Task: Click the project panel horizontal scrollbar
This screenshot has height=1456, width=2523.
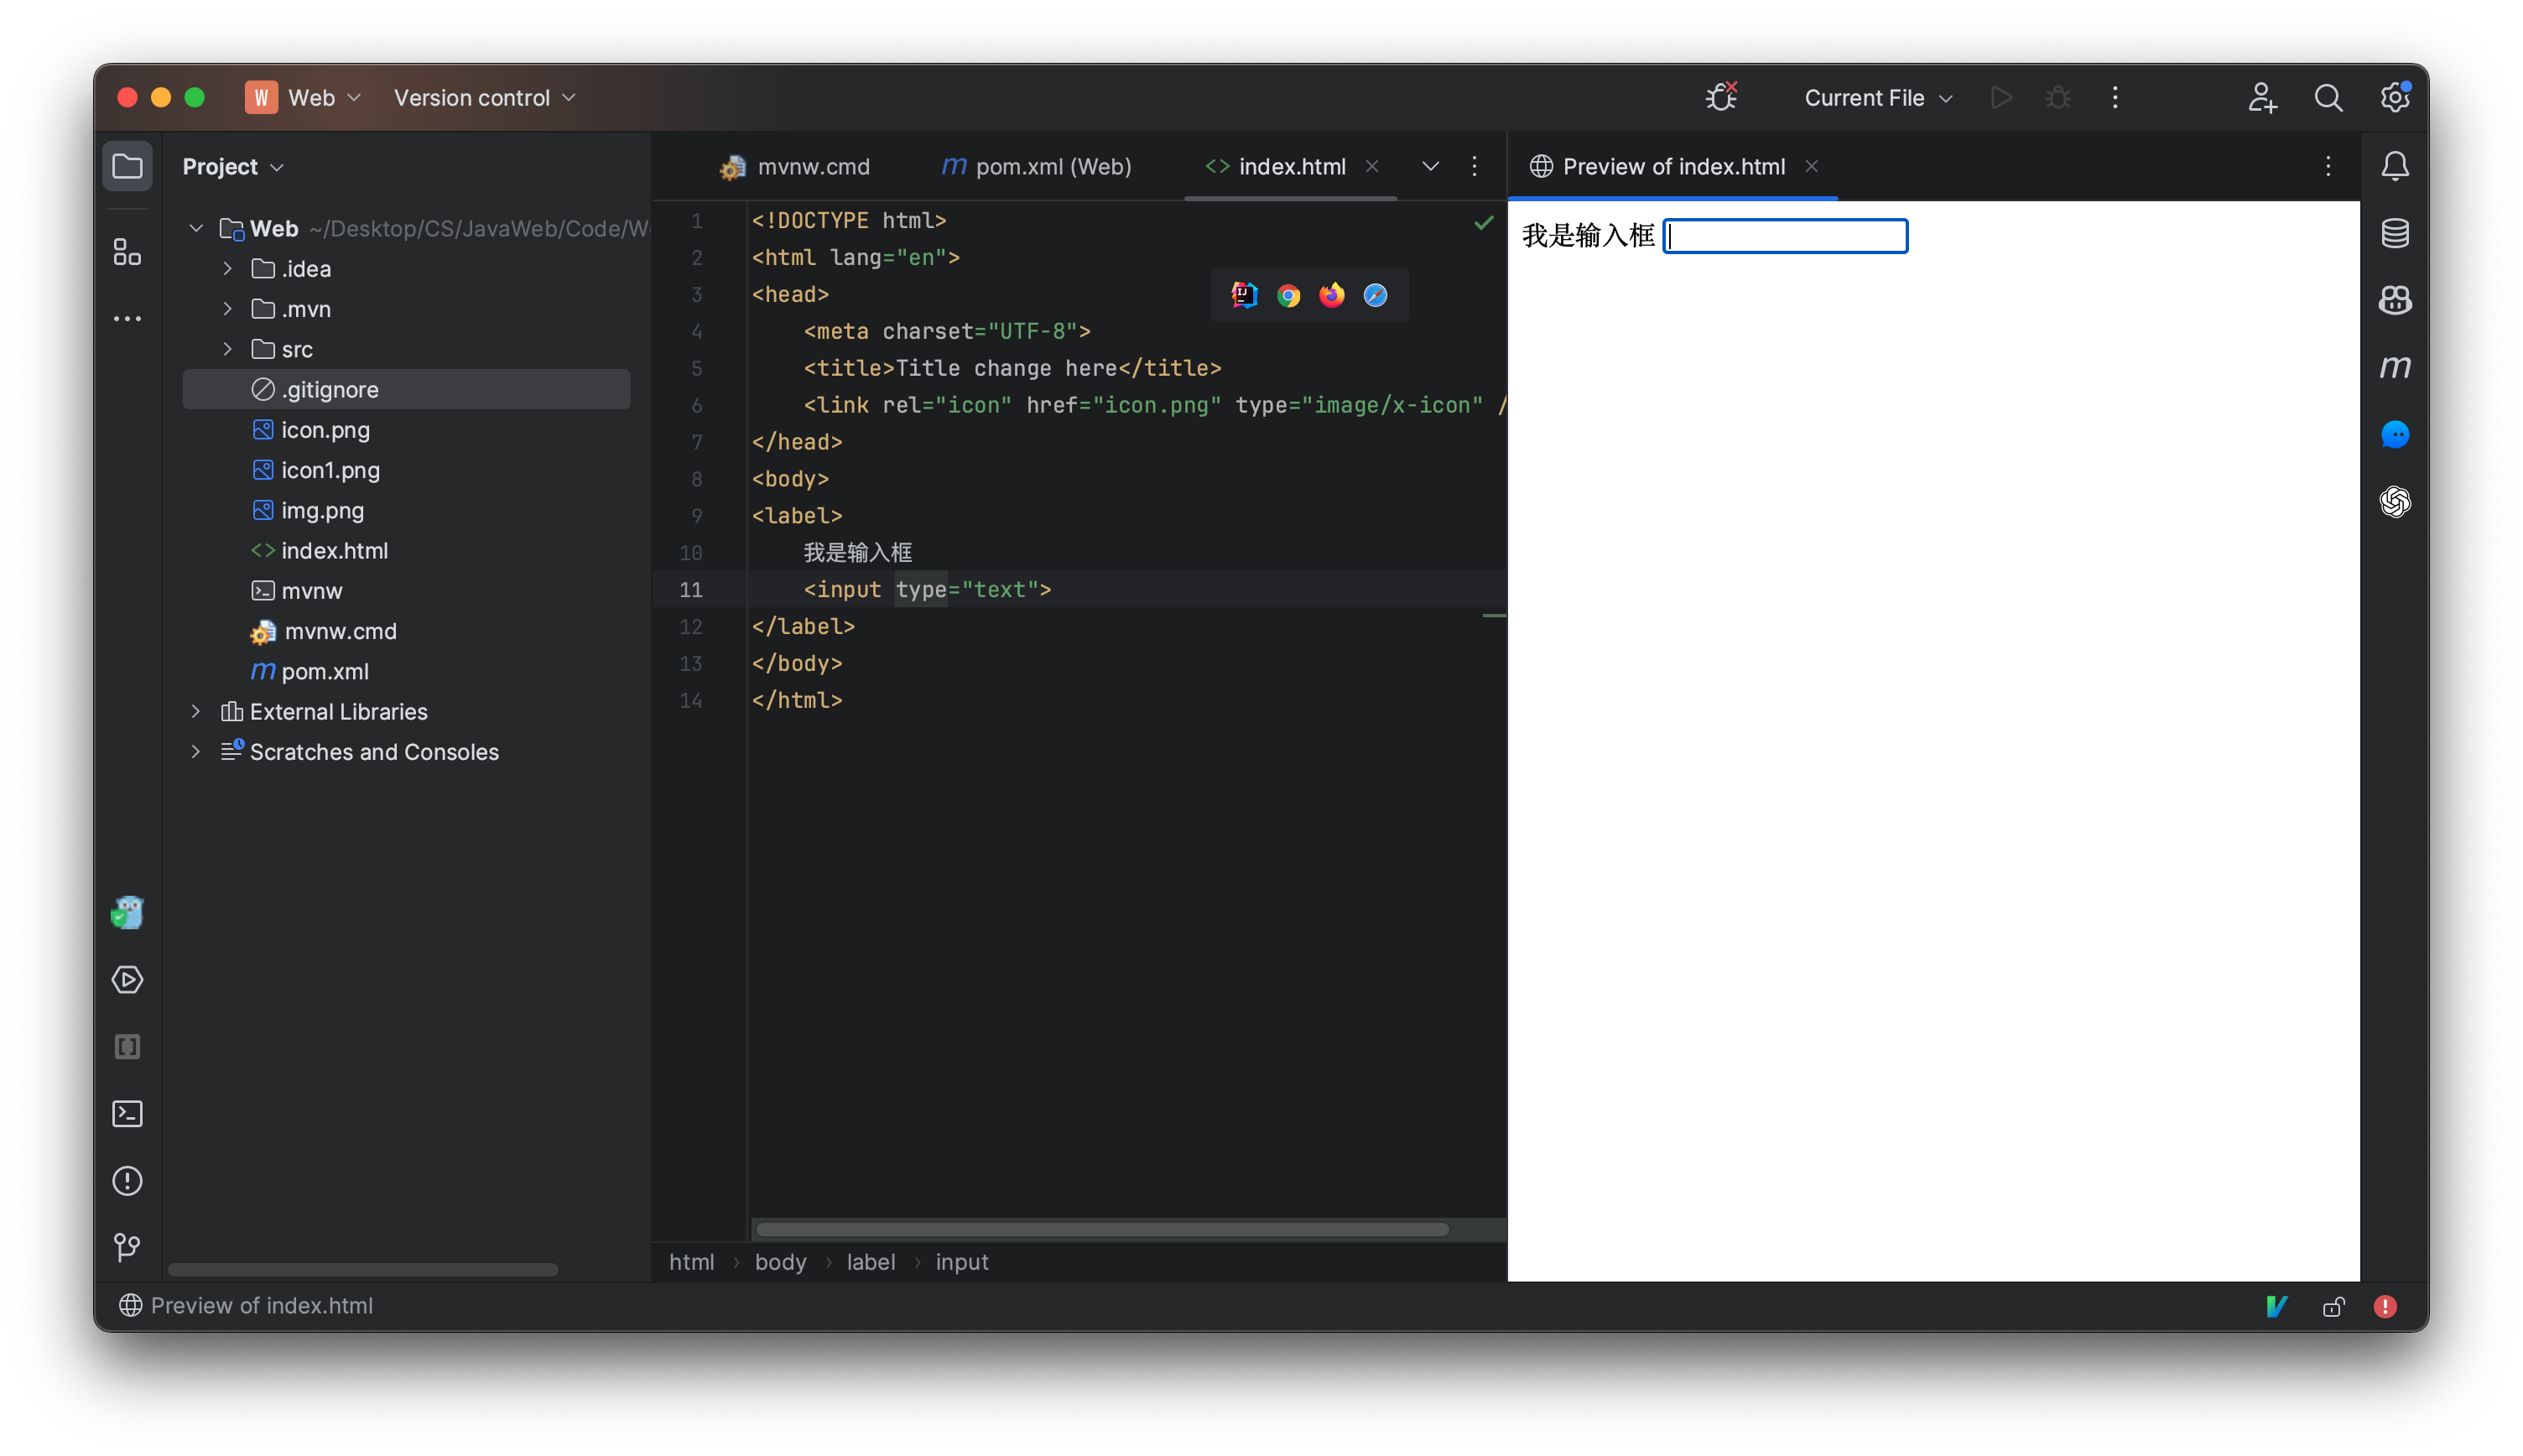Action: pyautogui.click(x=362, y=1270)
